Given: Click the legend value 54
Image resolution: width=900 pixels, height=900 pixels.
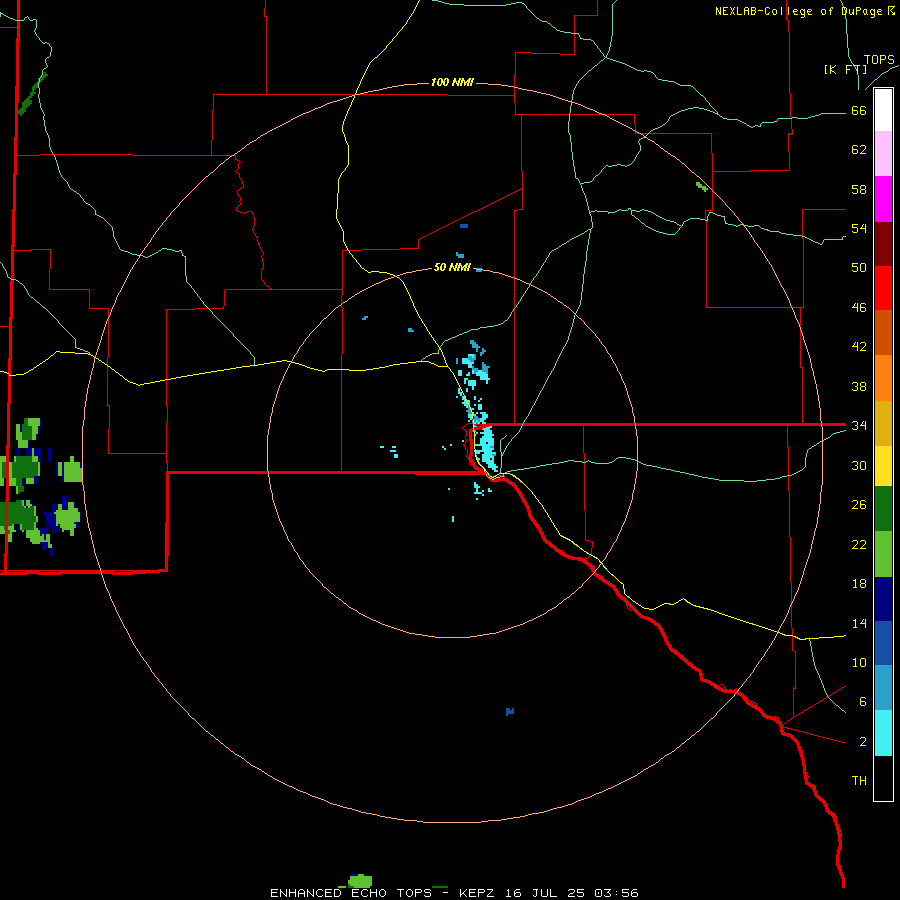Looking at the screenshot, I should [859, 228].
